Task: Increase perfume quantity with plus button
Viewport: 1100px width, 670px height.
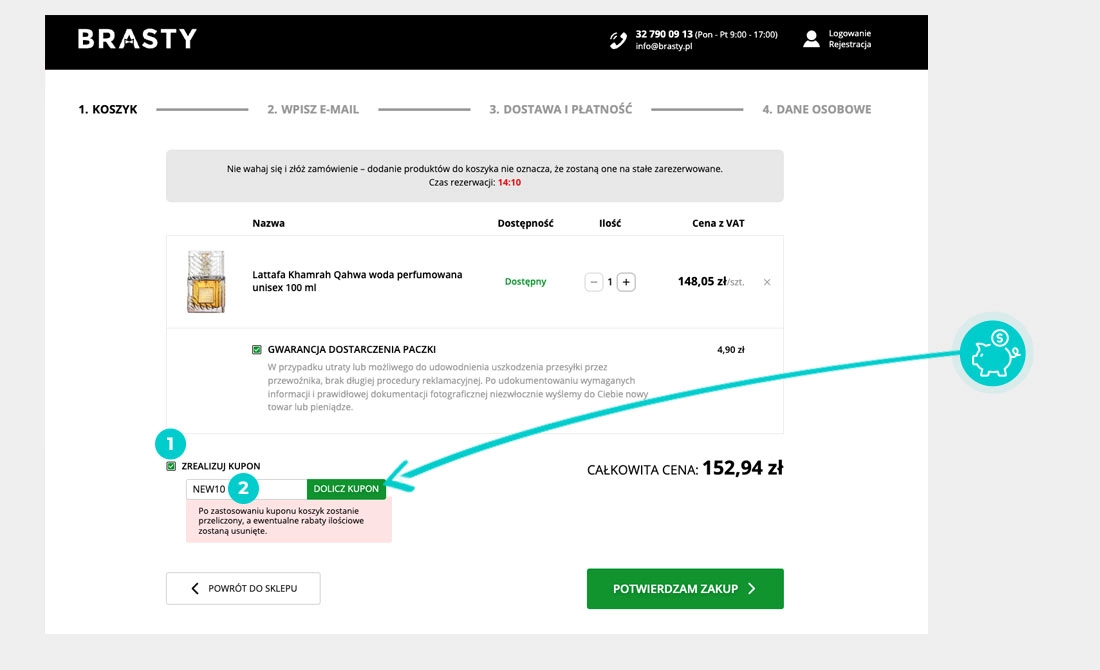Action: tap(626, 282)
